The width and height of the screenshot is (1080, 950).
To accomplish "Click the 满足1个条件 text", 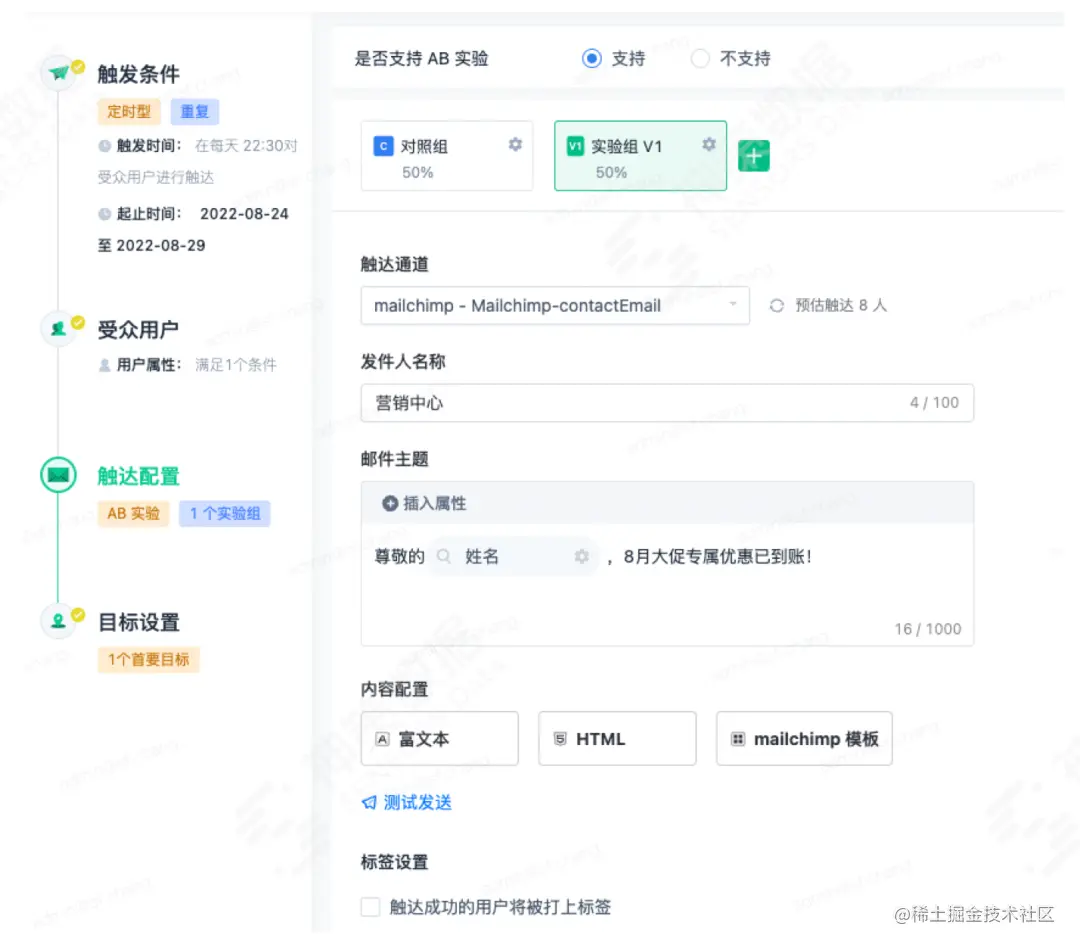I will coord(236,364).
